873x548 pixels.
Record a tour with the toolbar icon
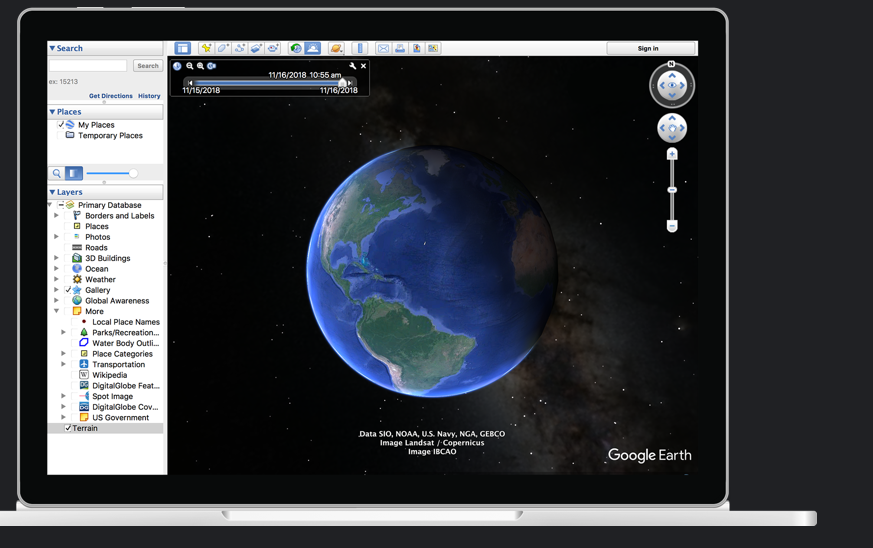[x=273, y=48]
